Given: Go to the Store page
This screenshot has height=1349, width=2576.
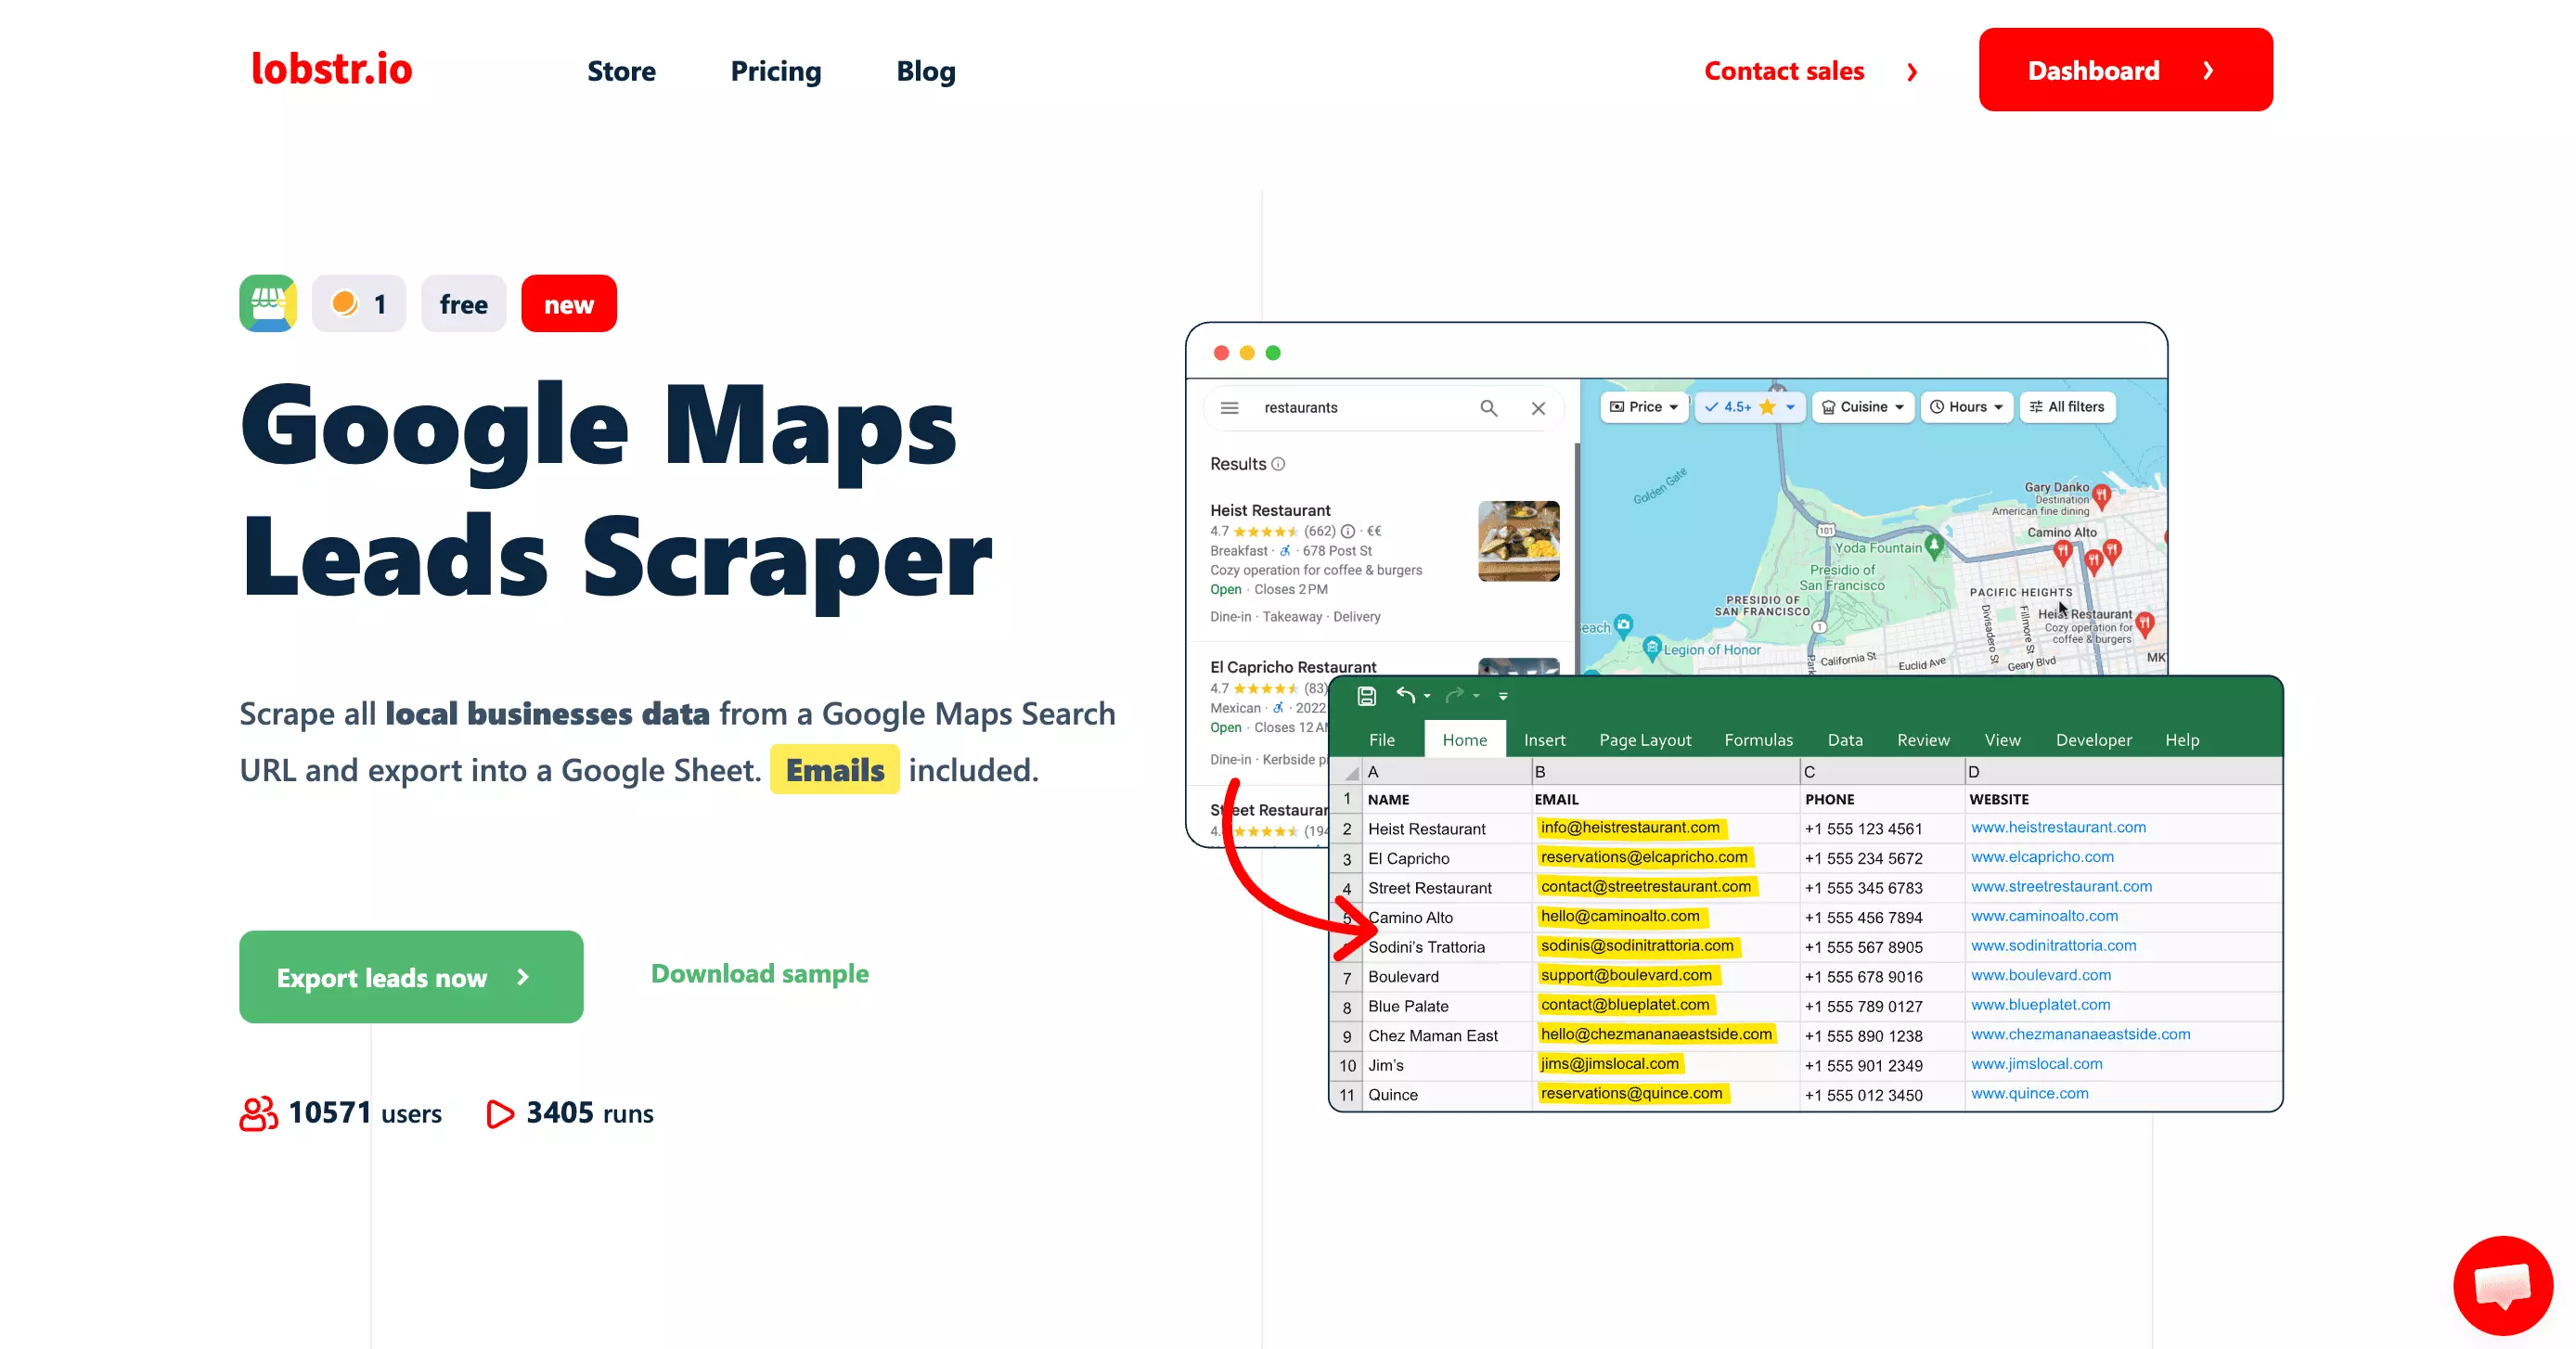Looking at the screenshot, I should [621, 71].
